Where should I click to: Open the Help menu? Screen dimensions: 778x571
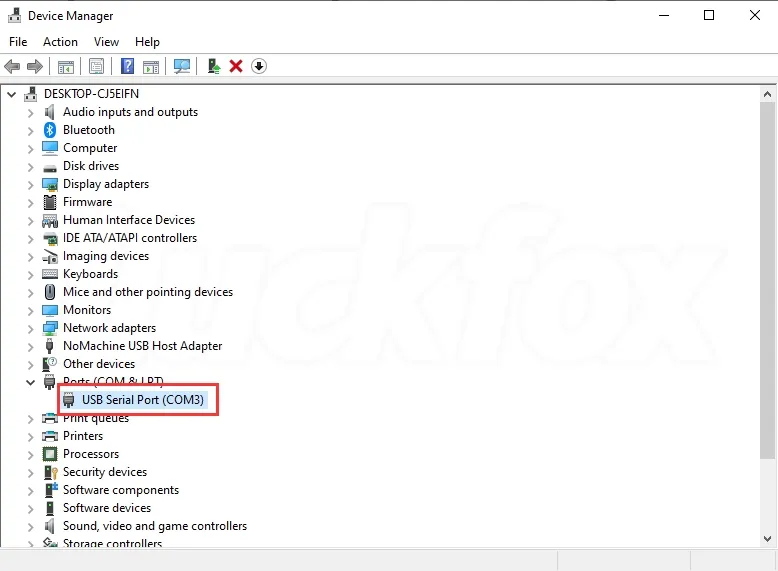click(147, 42)
